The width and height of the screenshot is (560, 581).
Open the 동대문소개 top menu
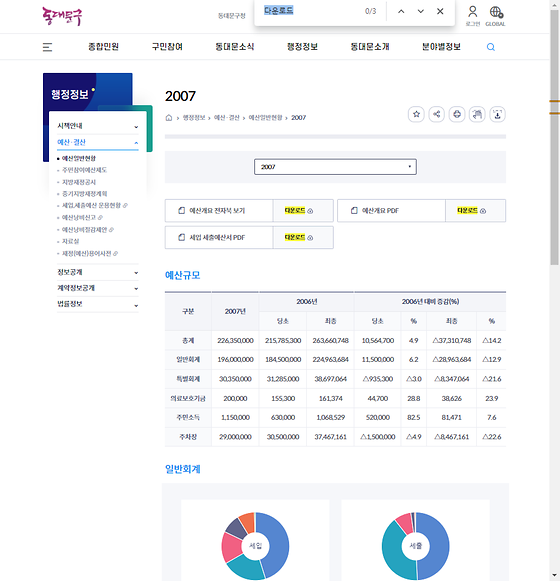[x=370, y=47]
